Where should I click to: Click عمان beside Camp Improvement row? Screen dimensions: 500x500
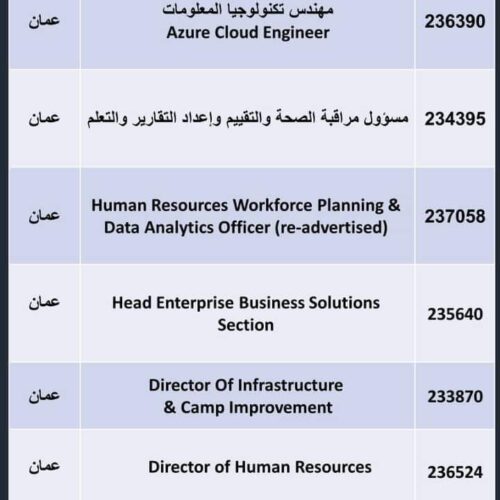(x=44, y=396)
